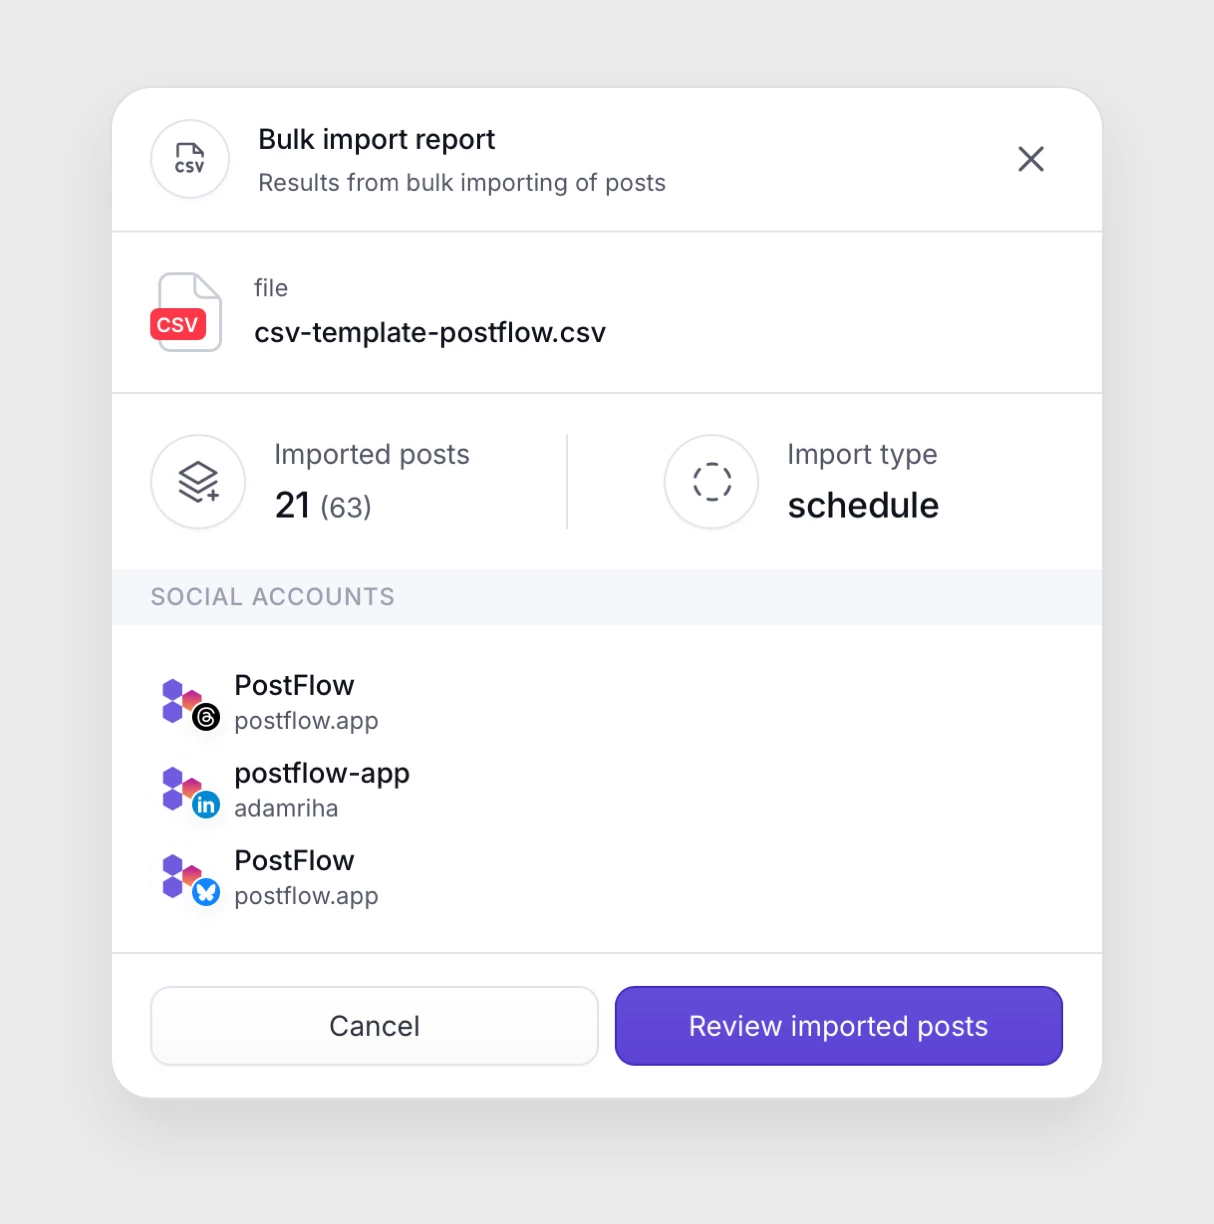1214x1224 pixels.
Task: Click Review imported posts button
Action: coord(838,1026)
